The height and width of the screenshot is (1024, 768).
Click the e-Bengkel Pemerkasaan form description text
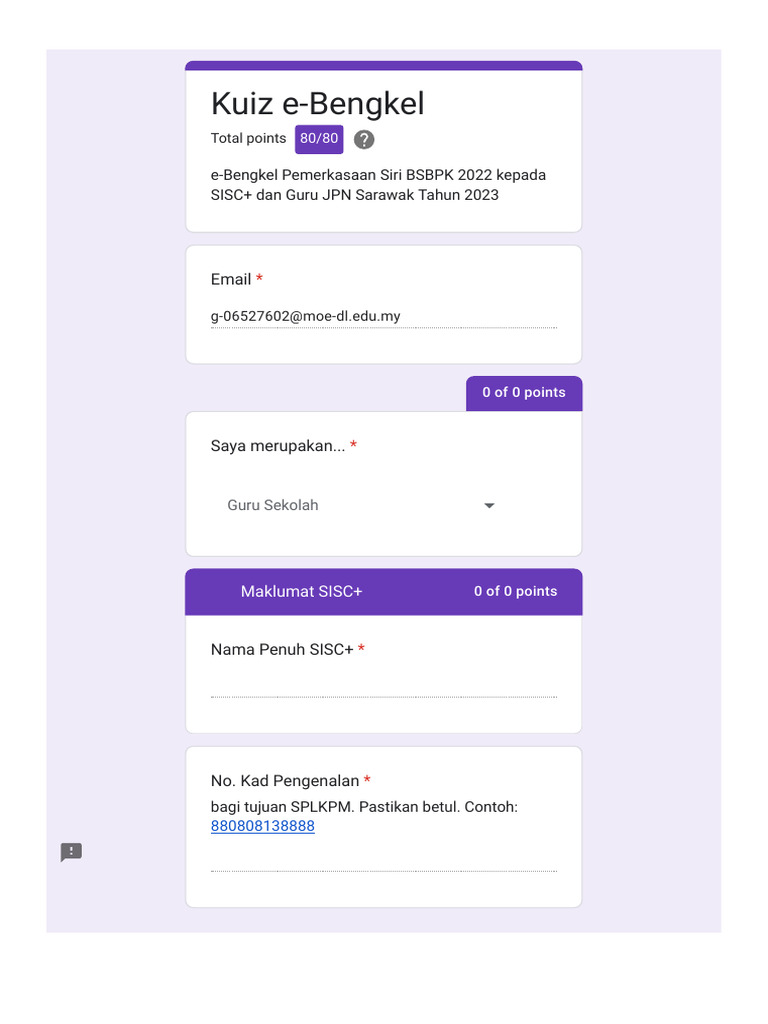378,185
